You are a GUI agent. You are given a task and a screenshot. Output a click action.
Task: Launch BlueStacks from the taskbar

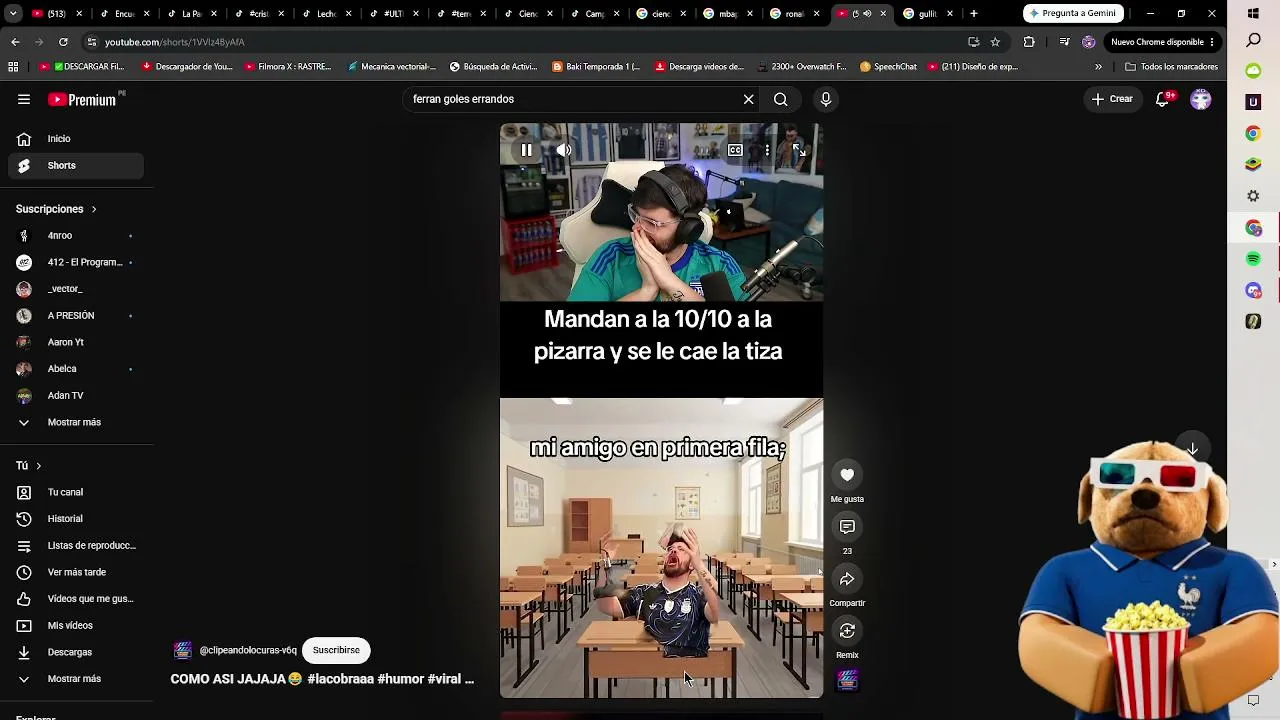point(1253,164)
